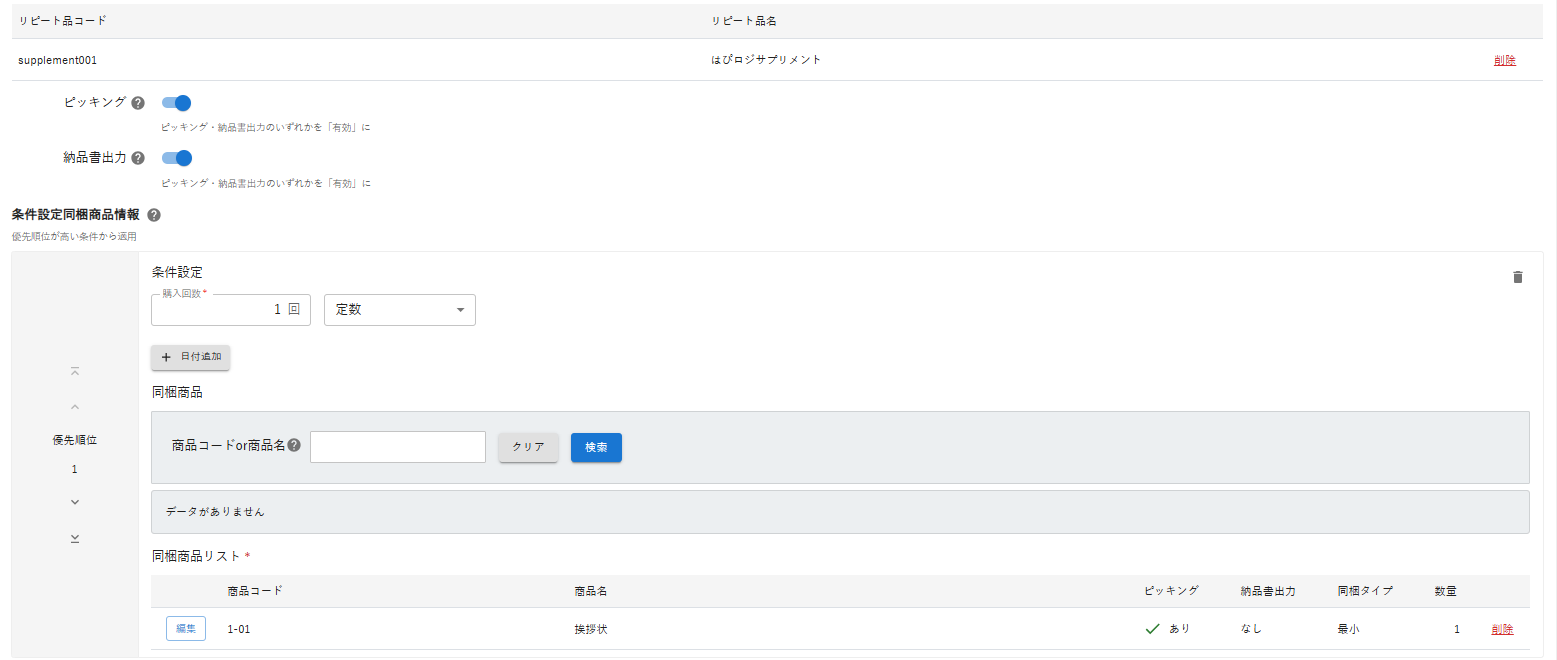Move priority to top with double-up arrow
The image size is (1557, 660).
point(75,371)
